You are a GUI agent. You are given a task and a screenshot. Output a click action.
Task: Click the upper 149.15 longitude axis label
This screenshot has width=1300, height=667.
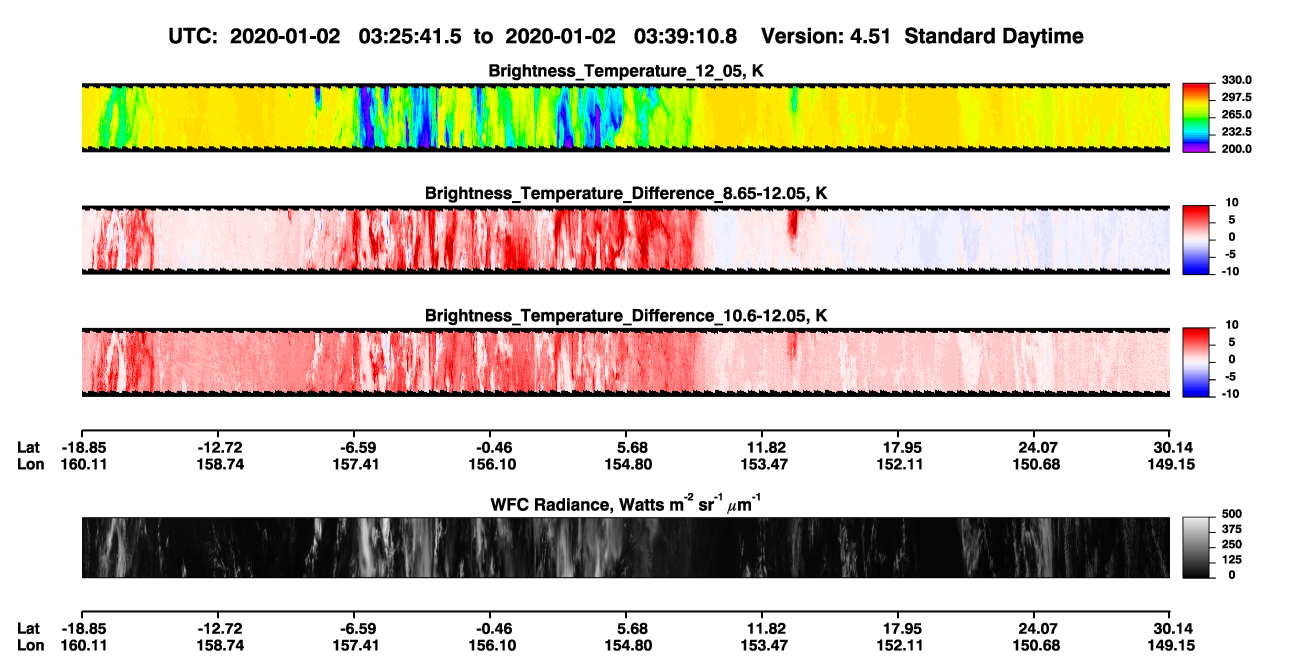click(1170, 465)
